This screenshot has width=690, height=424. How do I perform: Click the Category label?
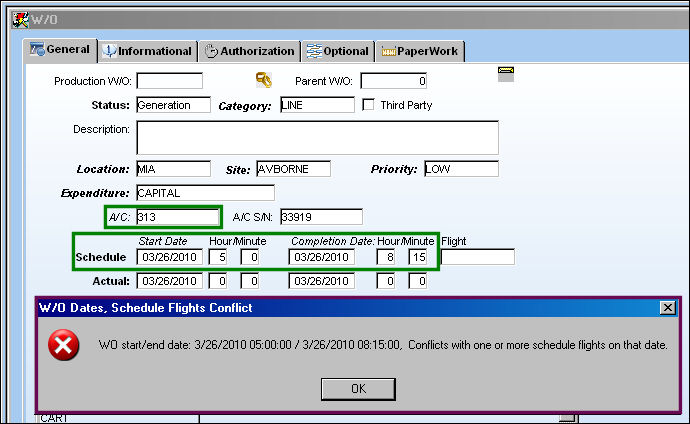click(x=245, y=106)
